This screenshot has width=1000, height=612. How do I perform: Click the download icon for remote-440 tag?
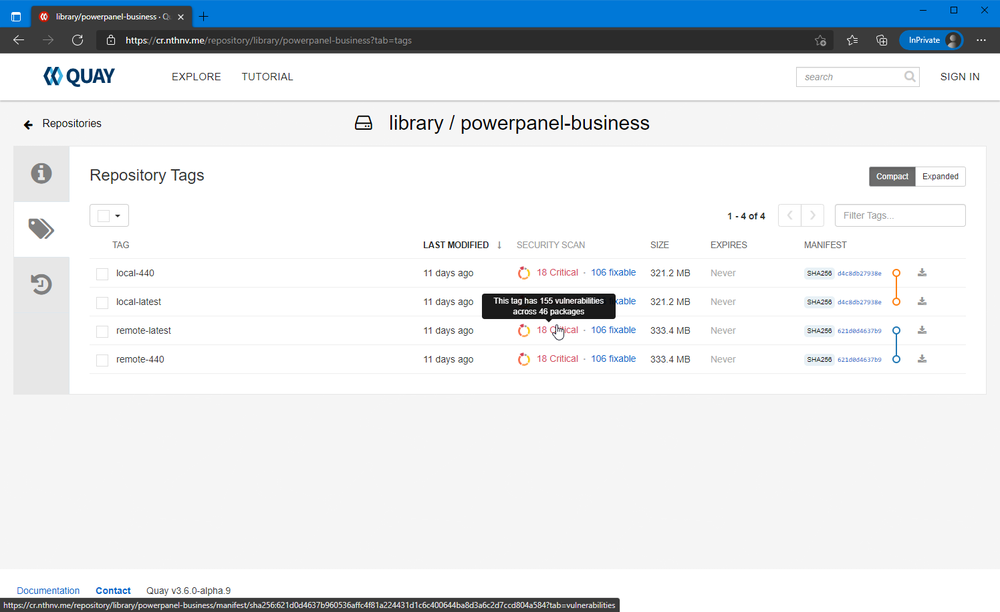click(922, 359)
